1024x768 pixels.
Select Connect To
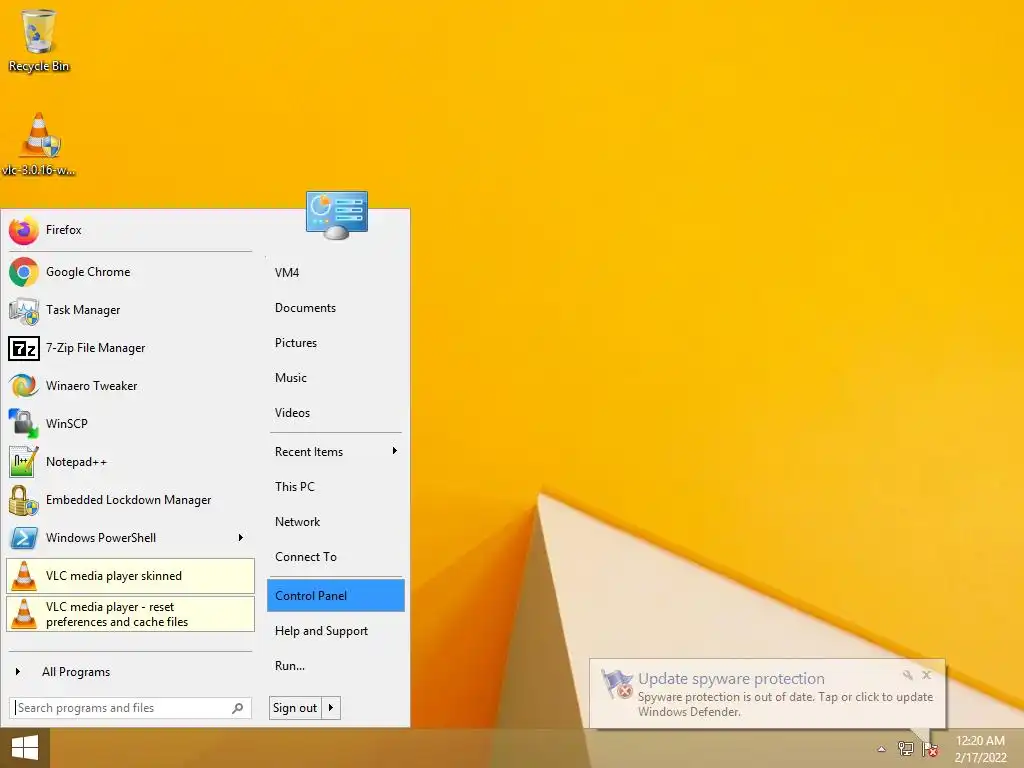[336, 556]
